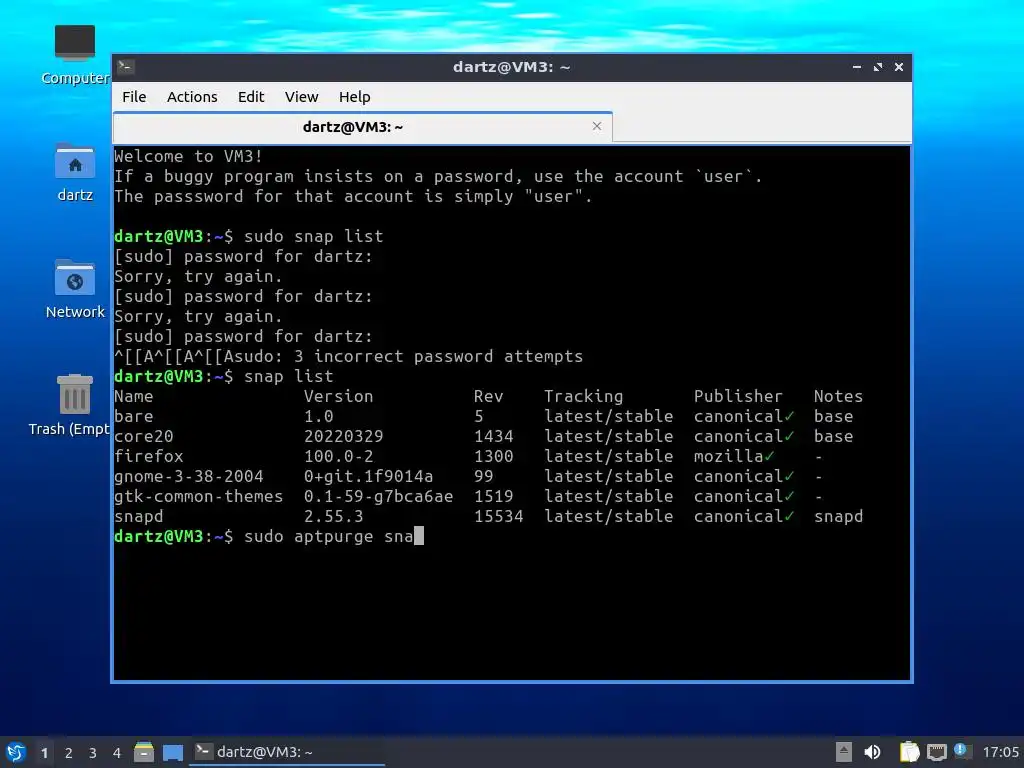The height and width of the screenshot is (768, 1024).
Task: Click the version '0+git.1f9014a'
Action: click(368, 476)
